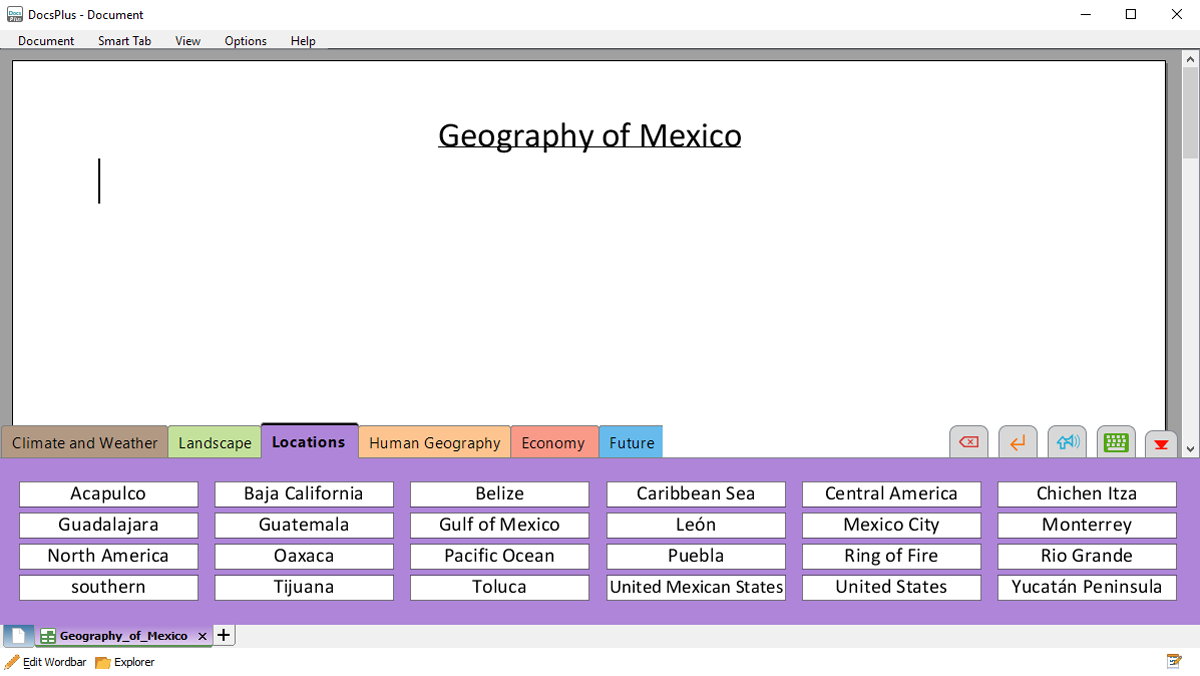Image resolution: width=1200 pixels, height=676 pixels.
Task: Open the green on-screen keyboard icon
Action: [x=1116, y=442]
